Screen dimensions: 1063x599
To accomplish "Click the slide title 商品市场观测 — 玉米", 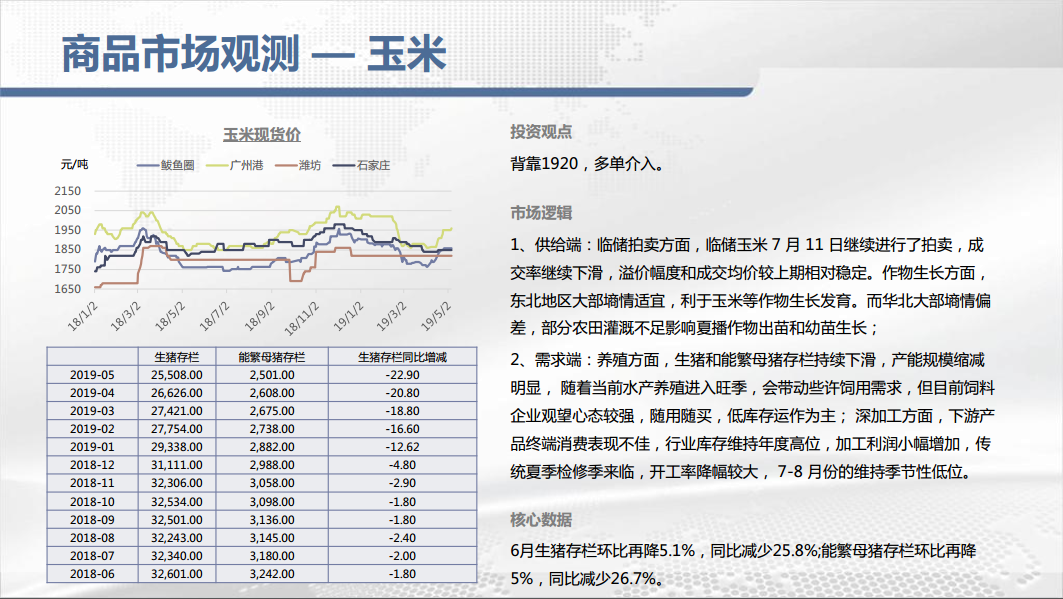I will click(x=254, y=54).
